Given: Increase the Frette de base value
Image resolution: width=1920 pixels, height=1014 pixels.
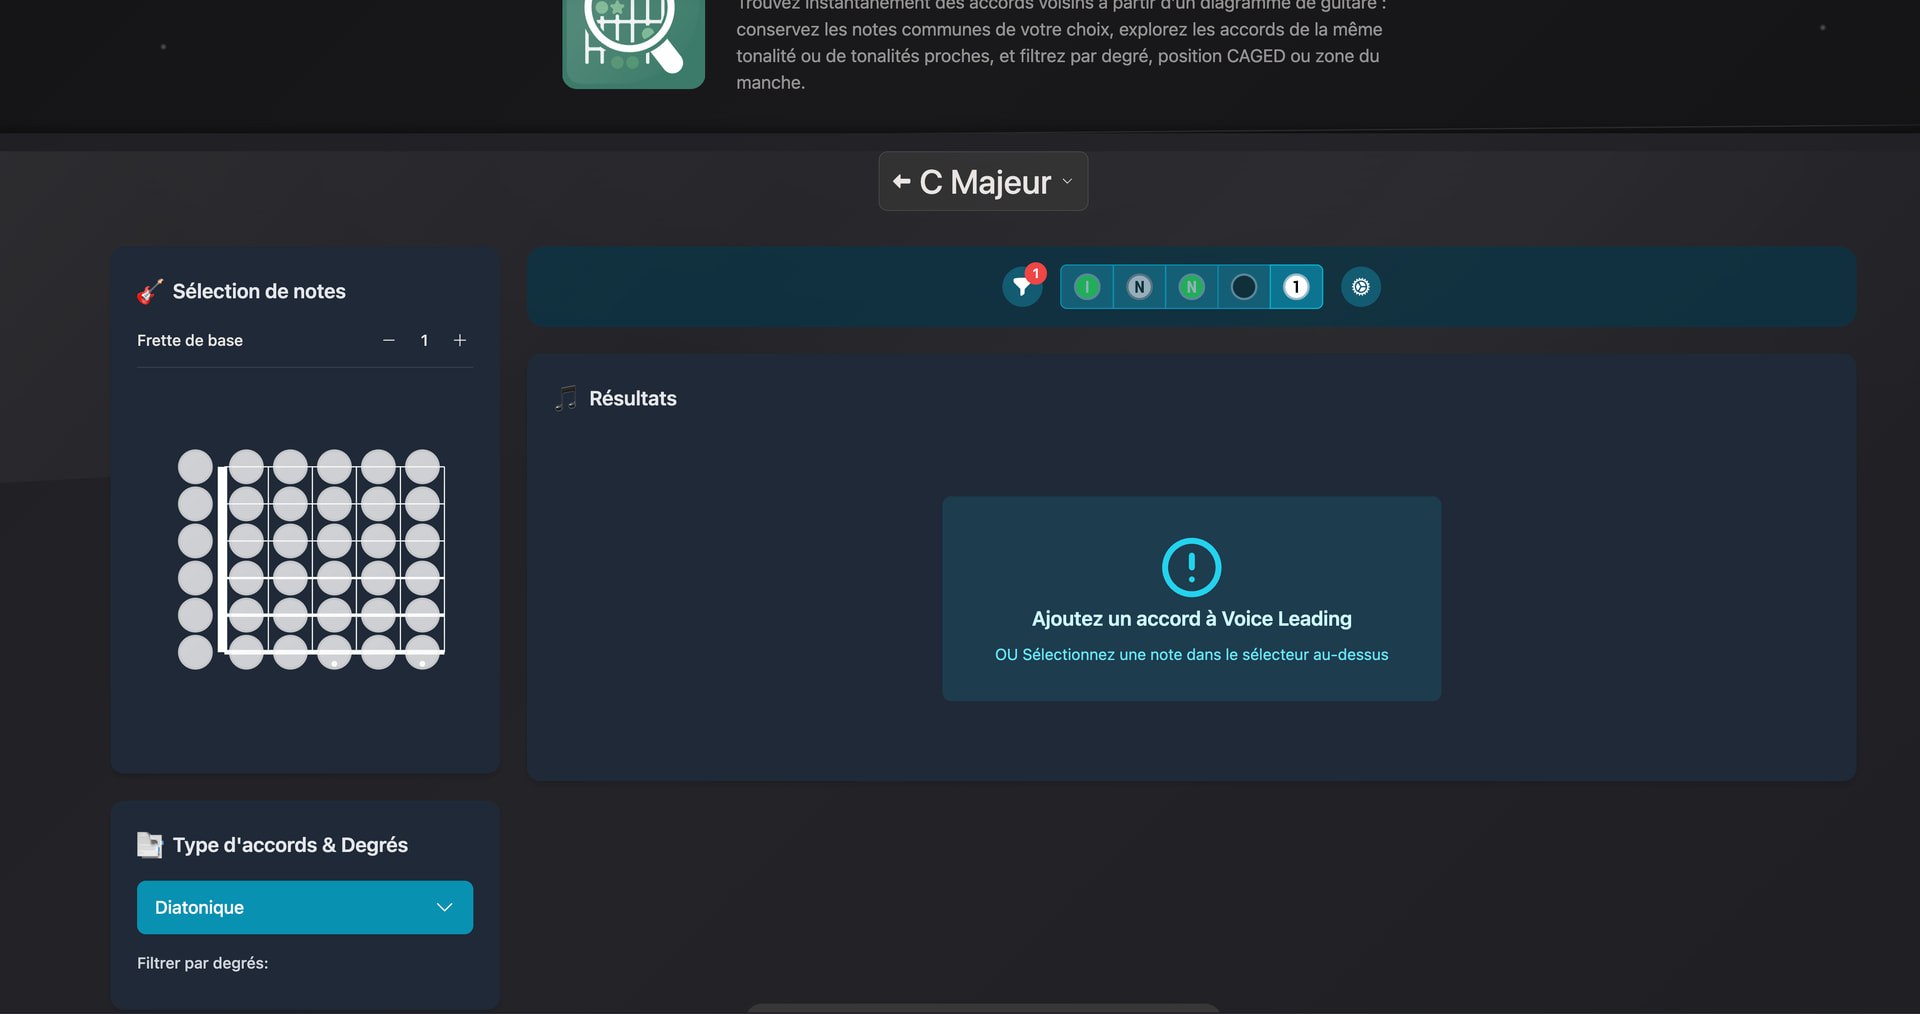Looking at the screenshot, I should 460,341.
